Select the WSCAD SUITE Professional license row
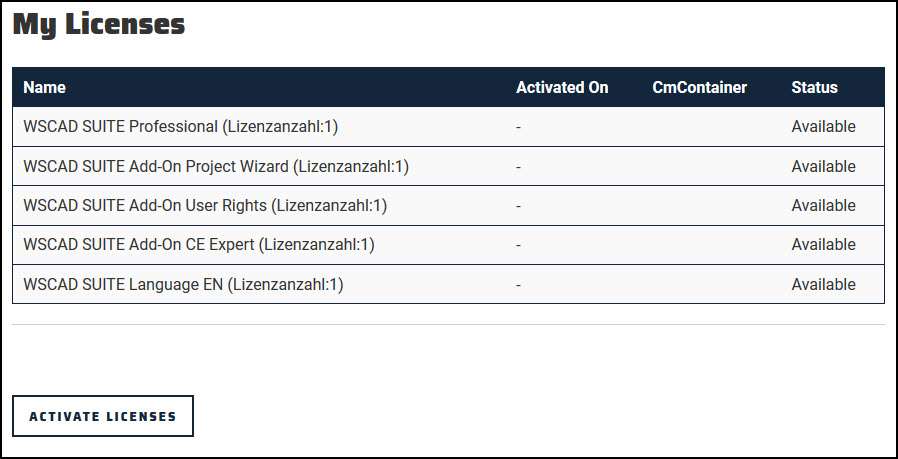The width and height of the screenshot is (898, 459). [448, 127]
